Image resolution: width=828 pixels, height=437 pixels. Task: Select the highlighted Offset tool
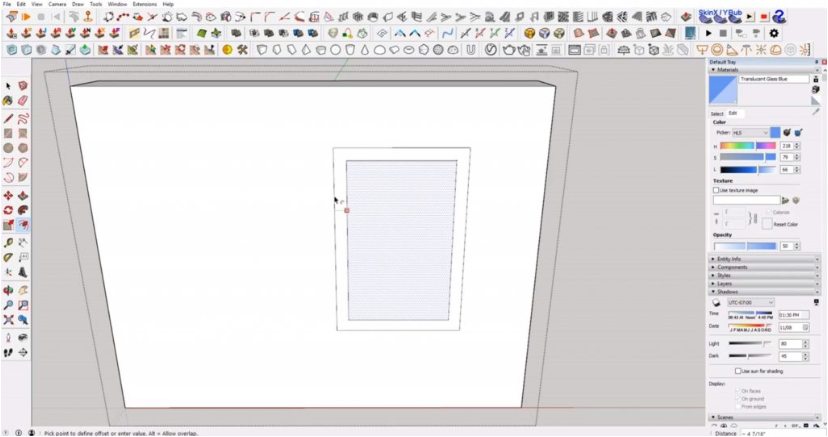point(23,225)
